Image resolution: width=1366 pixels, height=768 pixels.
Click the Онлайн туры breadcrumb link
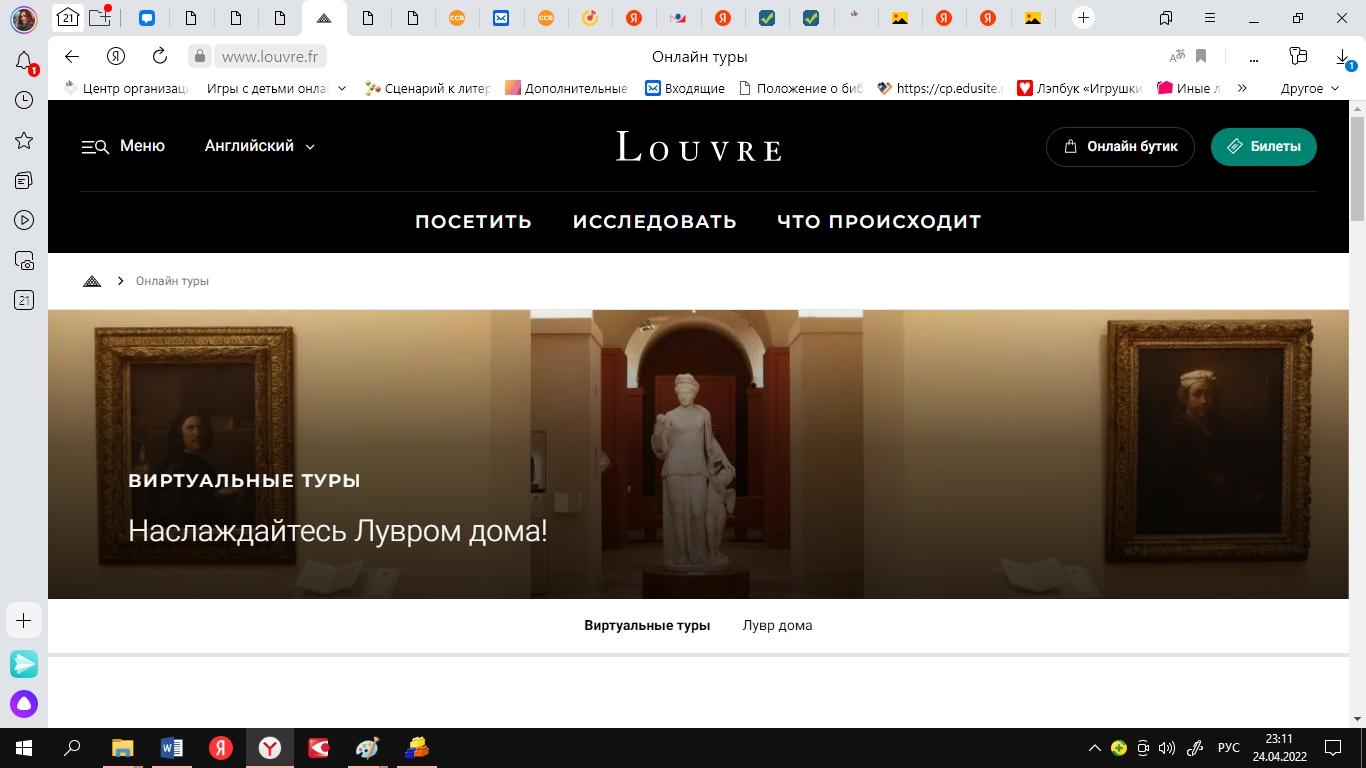(x=173, y=281)
